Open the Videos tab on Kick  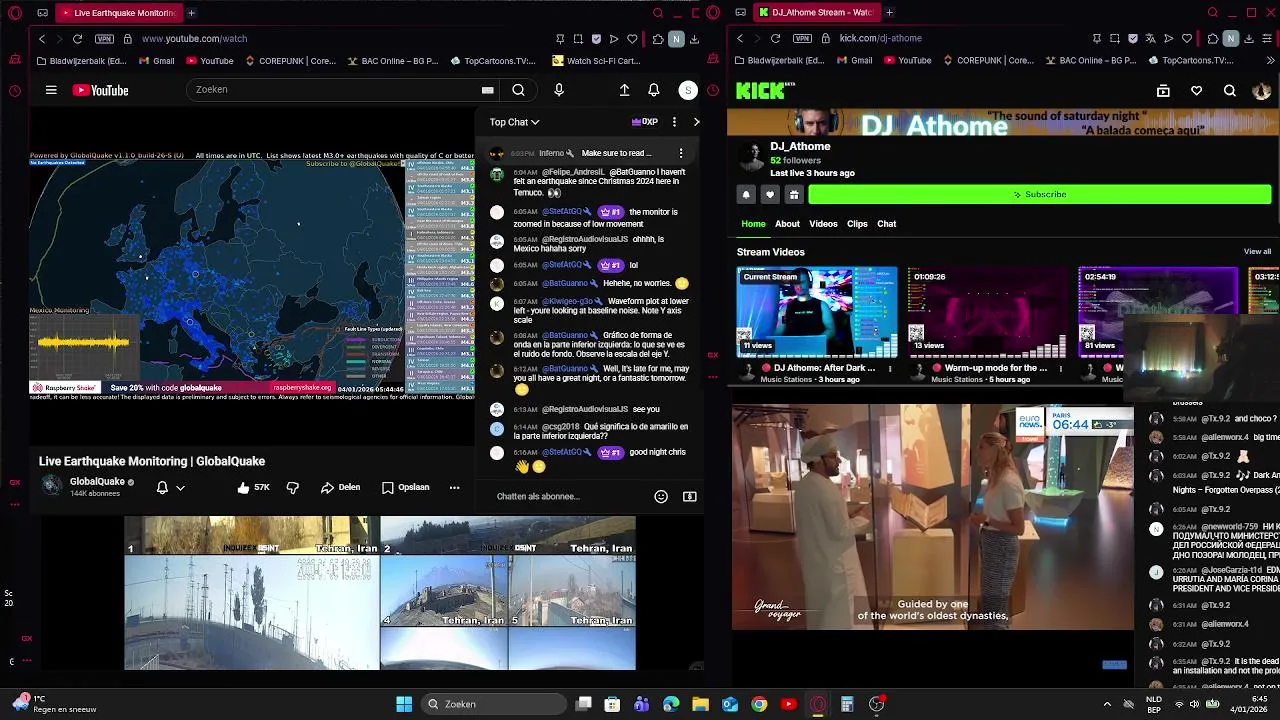coord(823,224)
